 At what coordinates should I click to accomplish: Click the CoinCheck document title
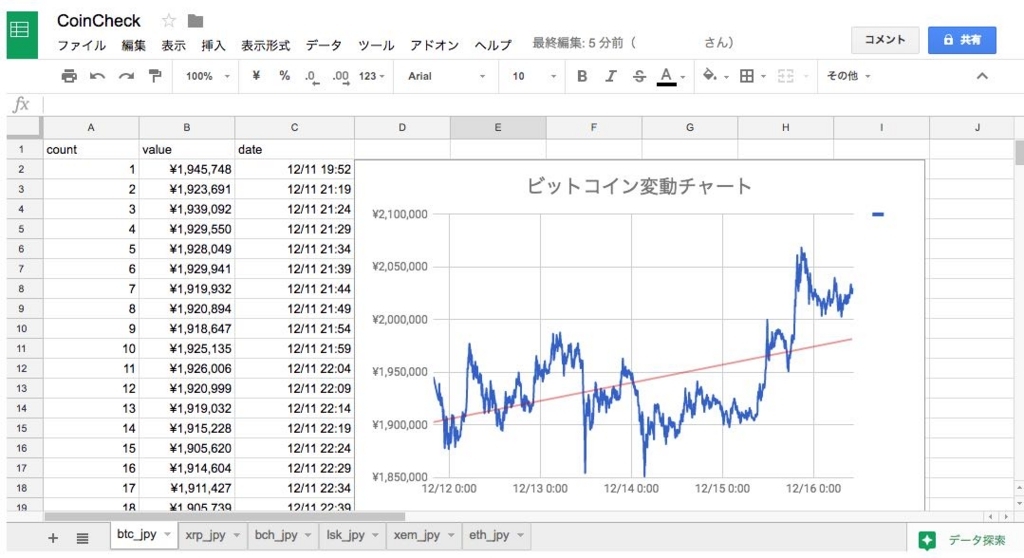[99, 21]
